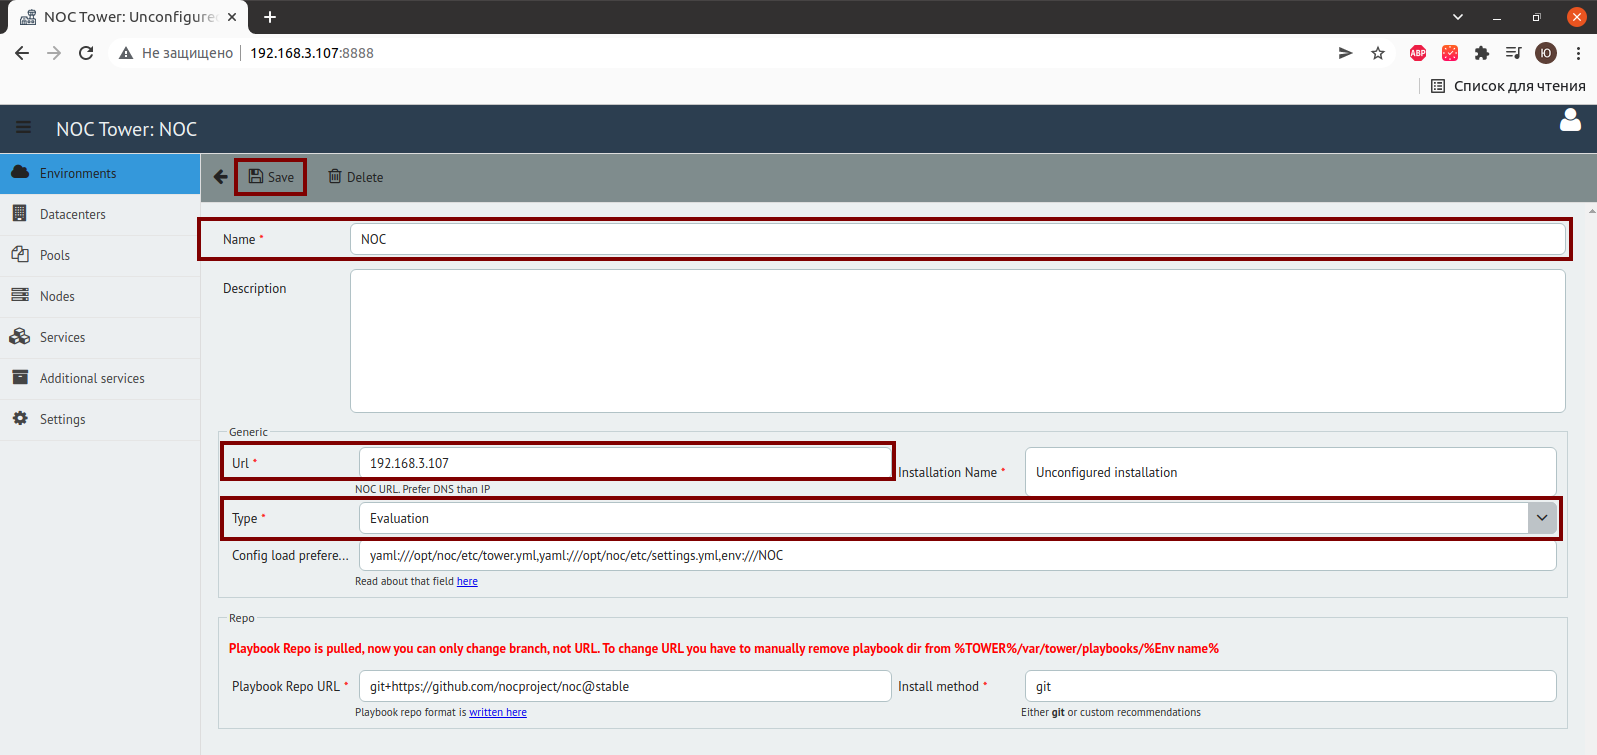
Task: Open the Extensions puzzle icon
Action: point(1482,53)
